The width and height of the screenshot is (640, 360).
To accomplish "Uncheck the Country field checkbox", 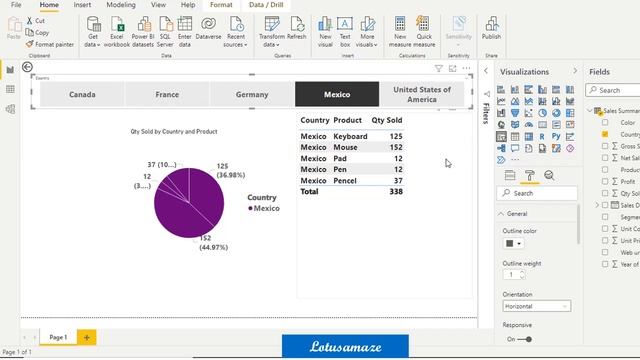I will 605,134.
